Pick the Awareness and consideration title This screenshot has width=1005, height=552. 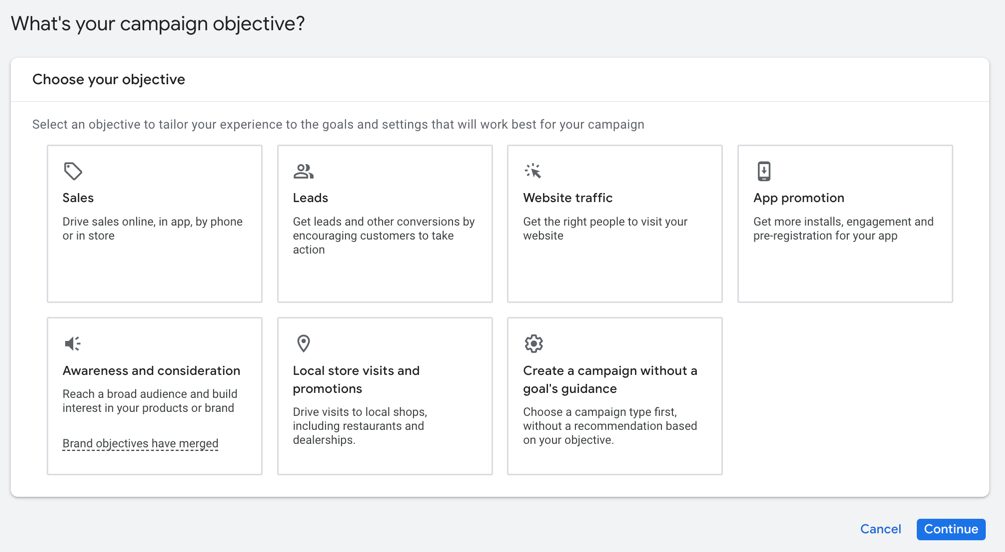click(x=151, y=371)
